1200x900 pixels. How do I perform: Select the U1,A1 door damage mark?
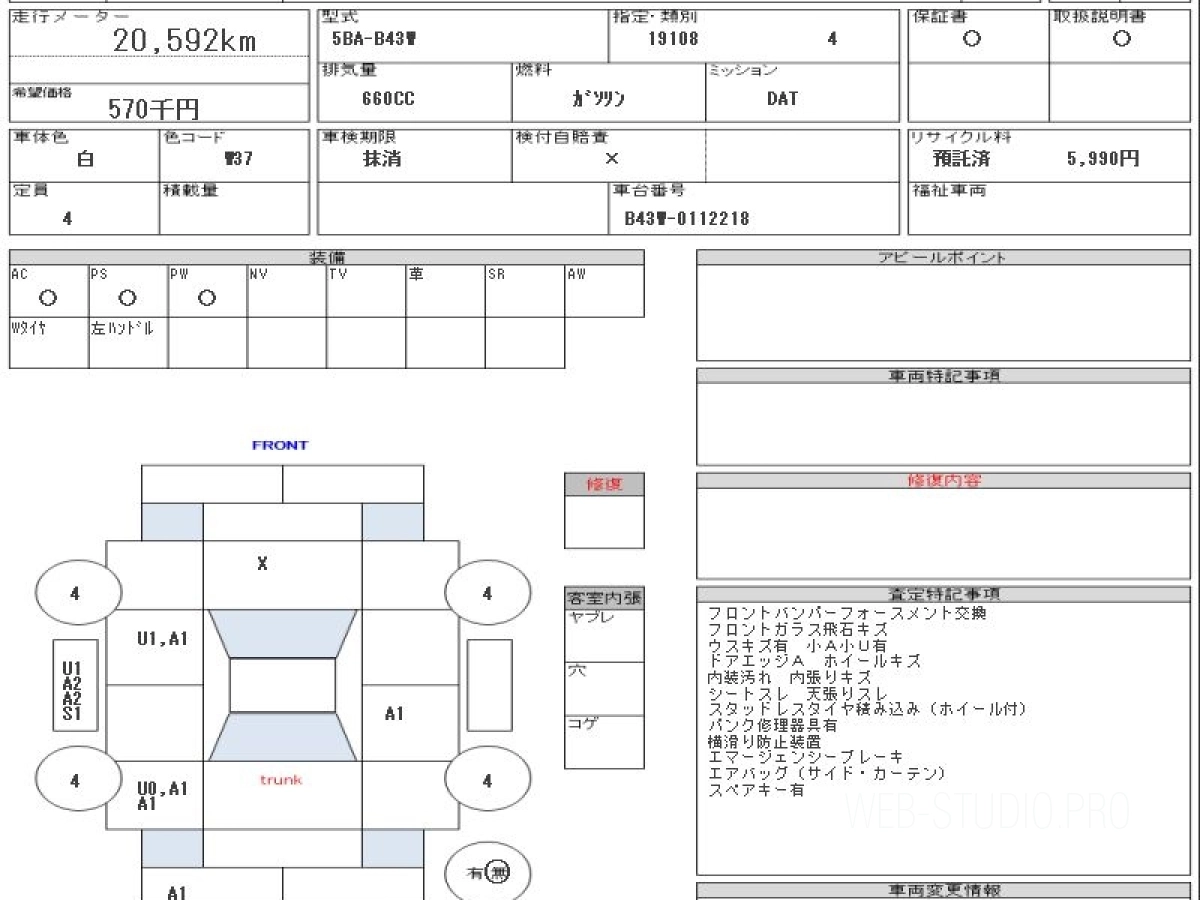coord(161,639)
